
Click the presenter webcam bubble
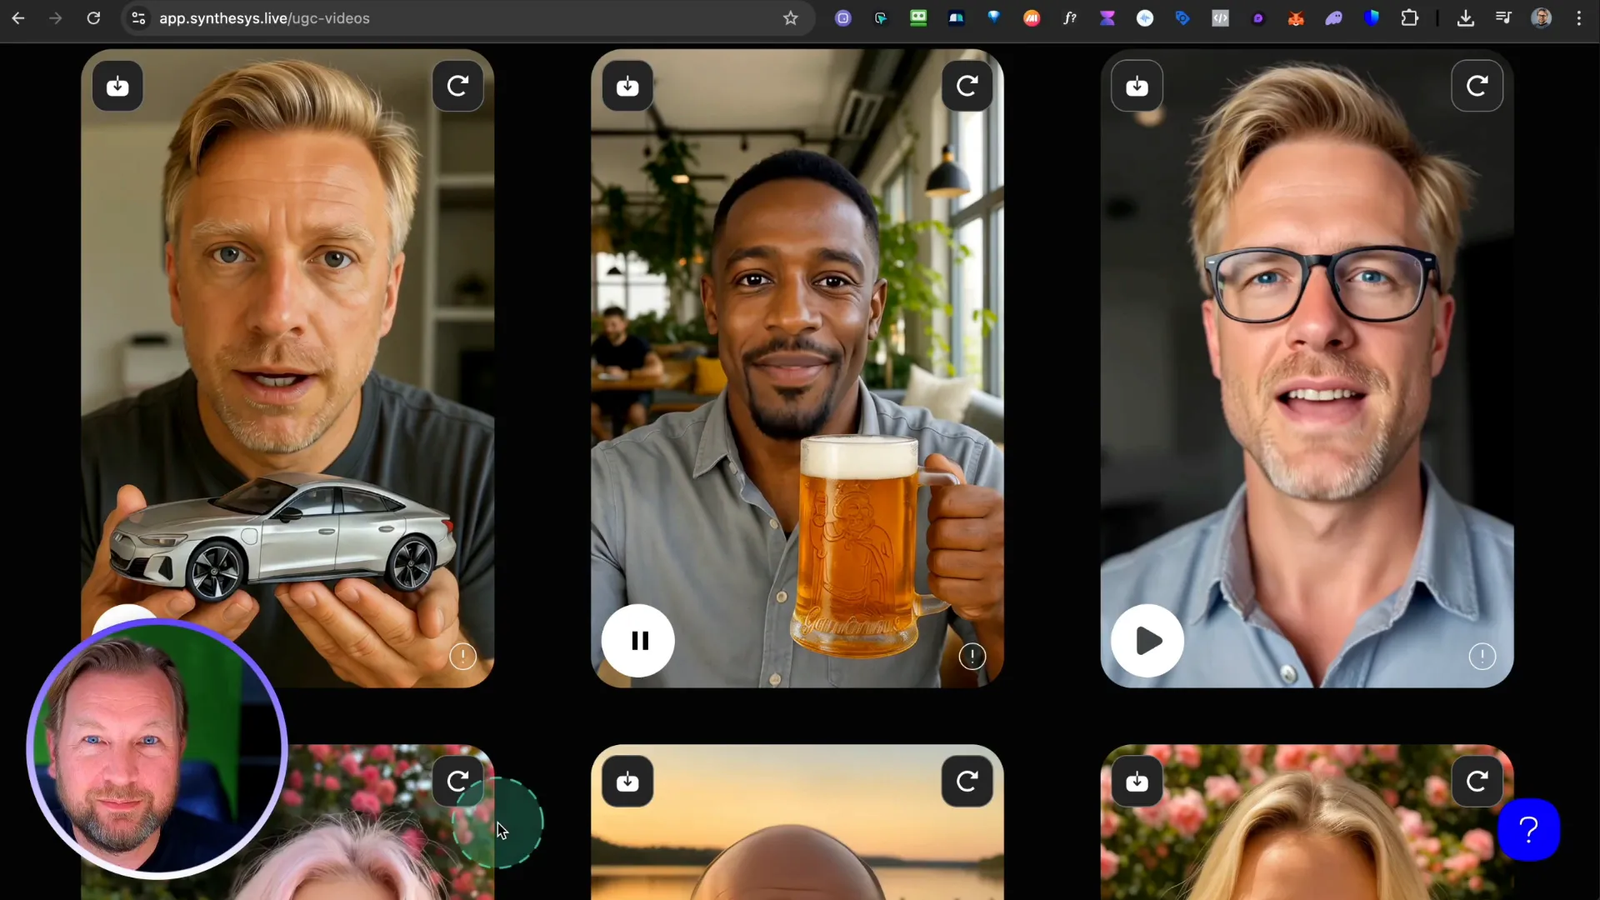[157, 748]
